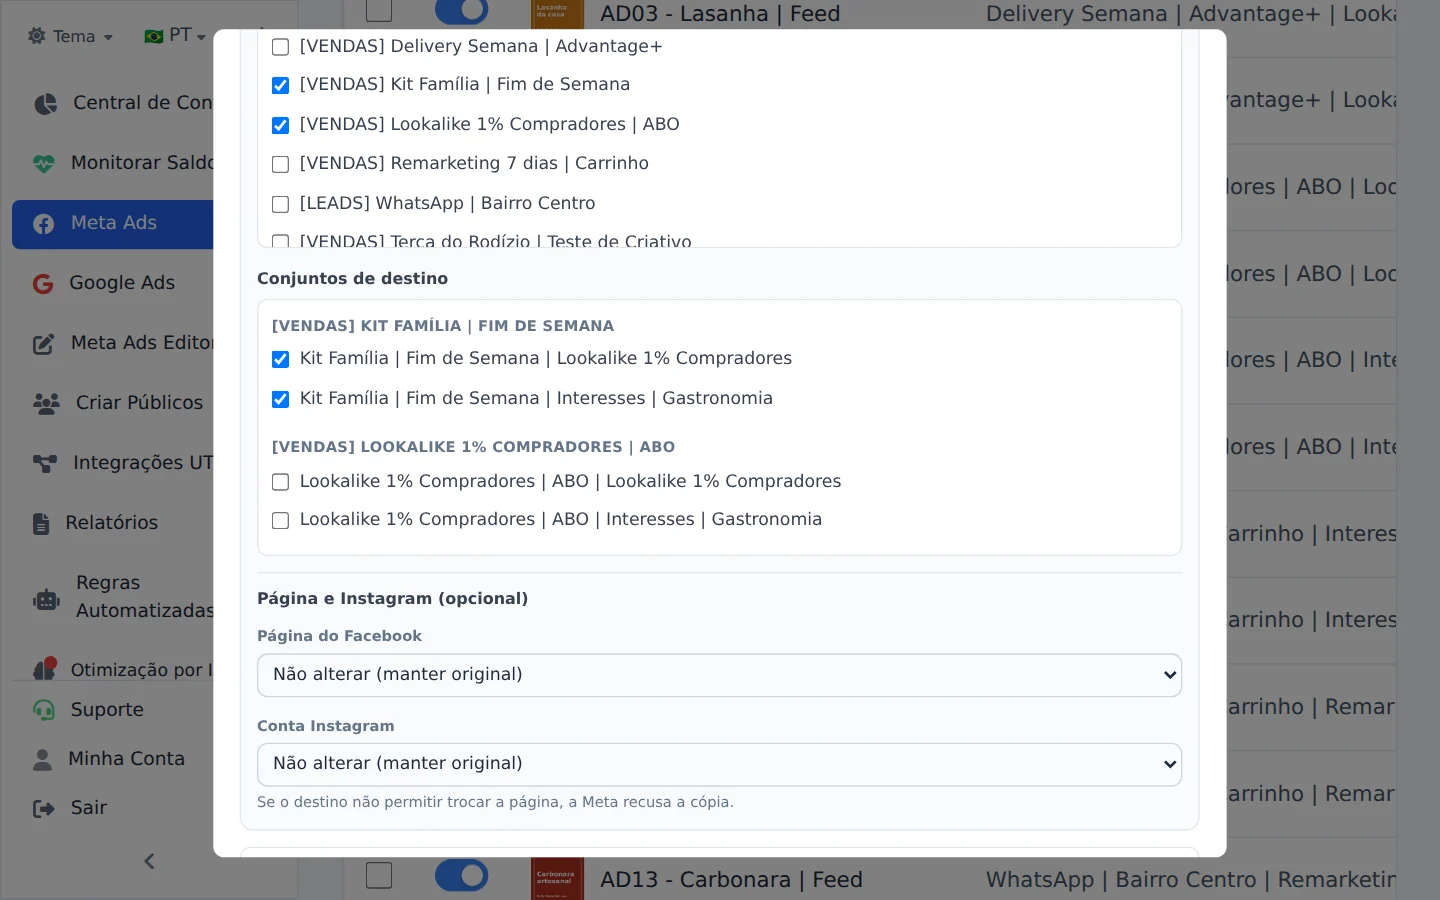Click the Google Ads G icon
The height and width of the screenshot is (900, 1440).
[x=43, y=283]
